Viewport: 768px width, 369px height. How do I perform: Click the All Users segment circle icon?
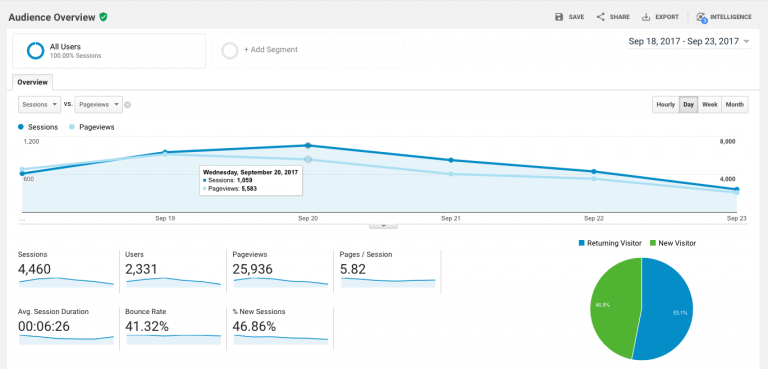coord(35,50)
